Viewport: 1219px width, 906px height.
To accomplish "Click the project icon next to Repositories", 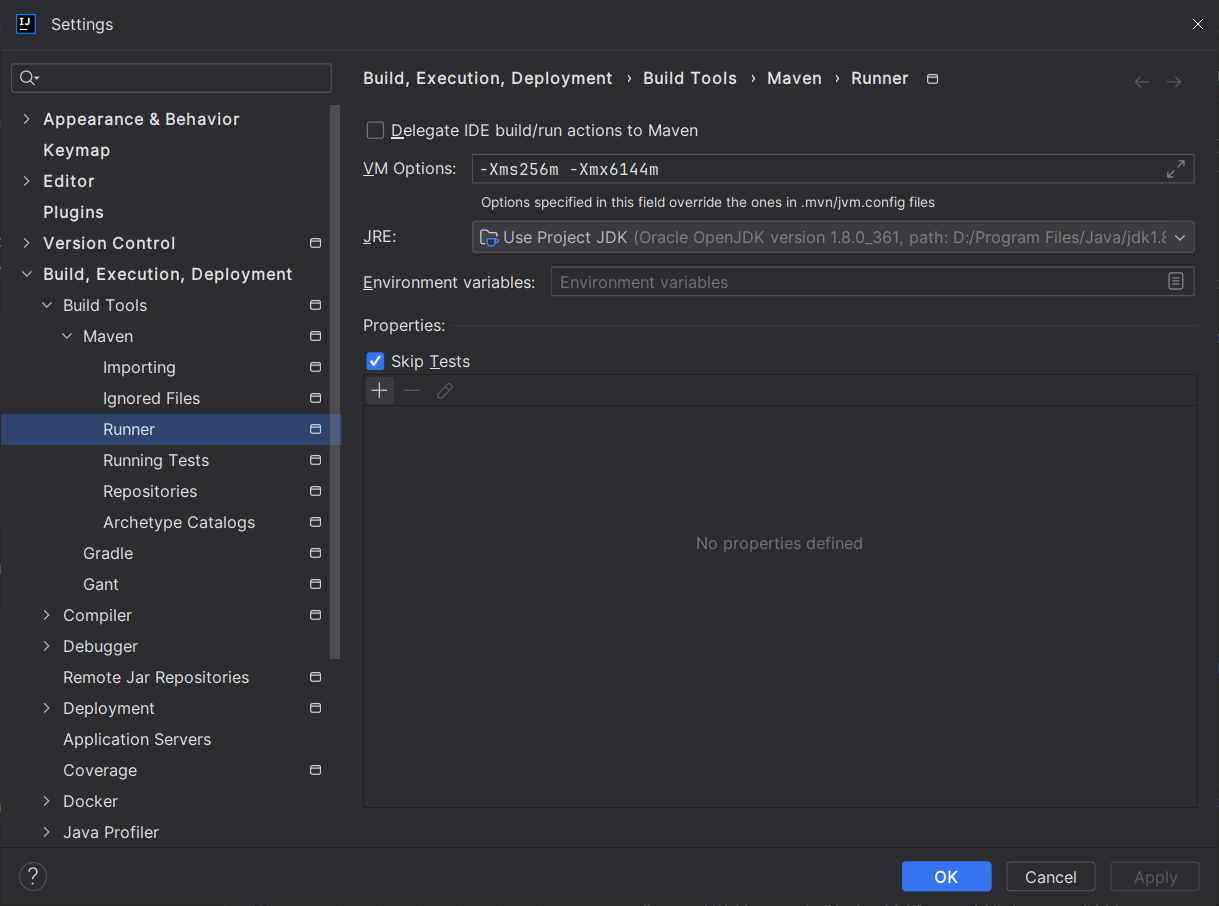I will click(x=315, y=491).
